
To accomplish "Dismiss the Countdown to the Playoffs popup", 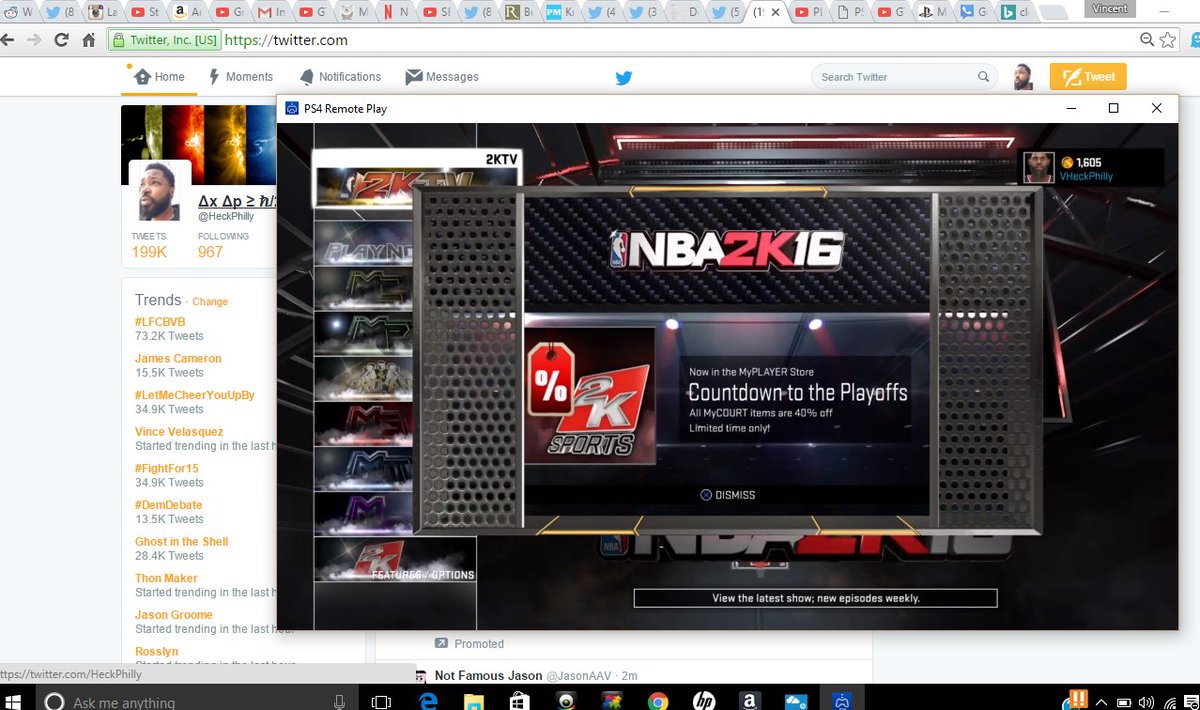I will [727, 494].
